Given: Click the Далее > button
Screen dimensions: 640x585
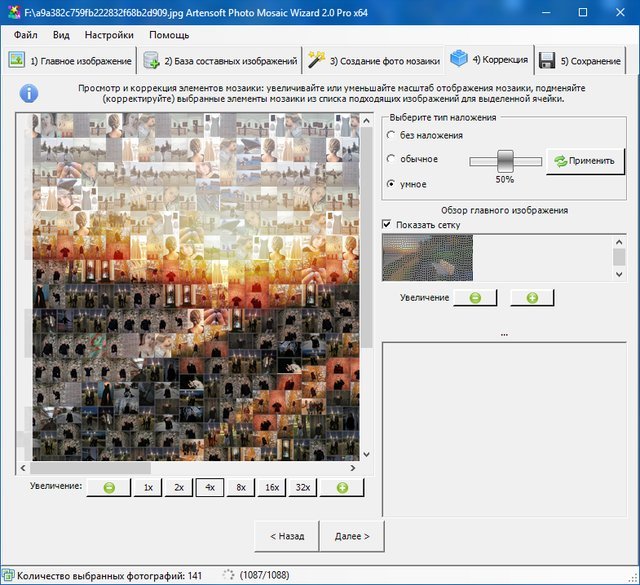Looking at the screenshot, I should pos(352,536).
